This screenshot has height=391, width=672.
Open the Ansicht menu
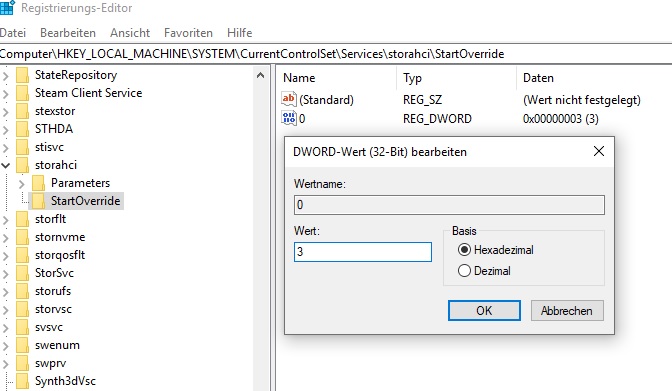130,33
